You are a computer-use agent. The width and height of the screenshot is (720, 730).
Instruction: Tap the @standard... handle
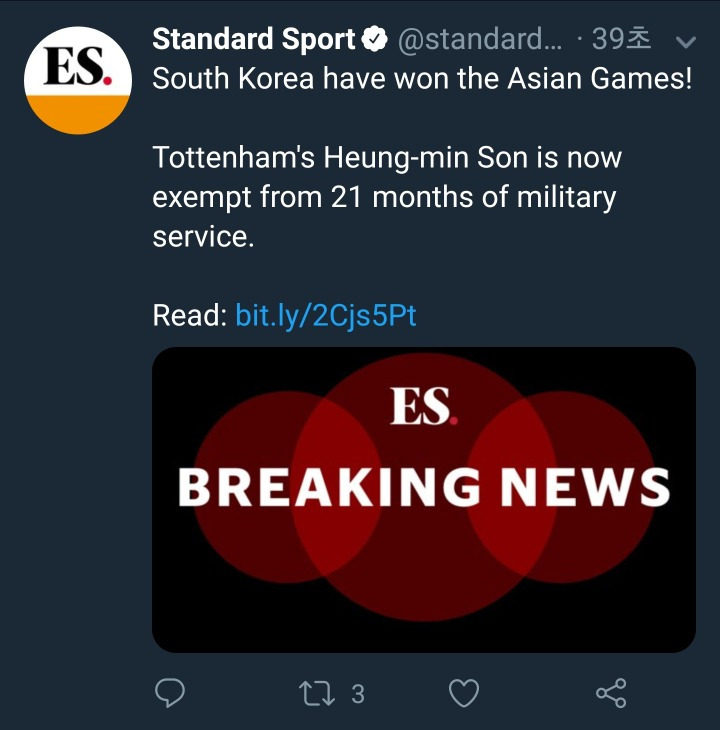point(480,40)
